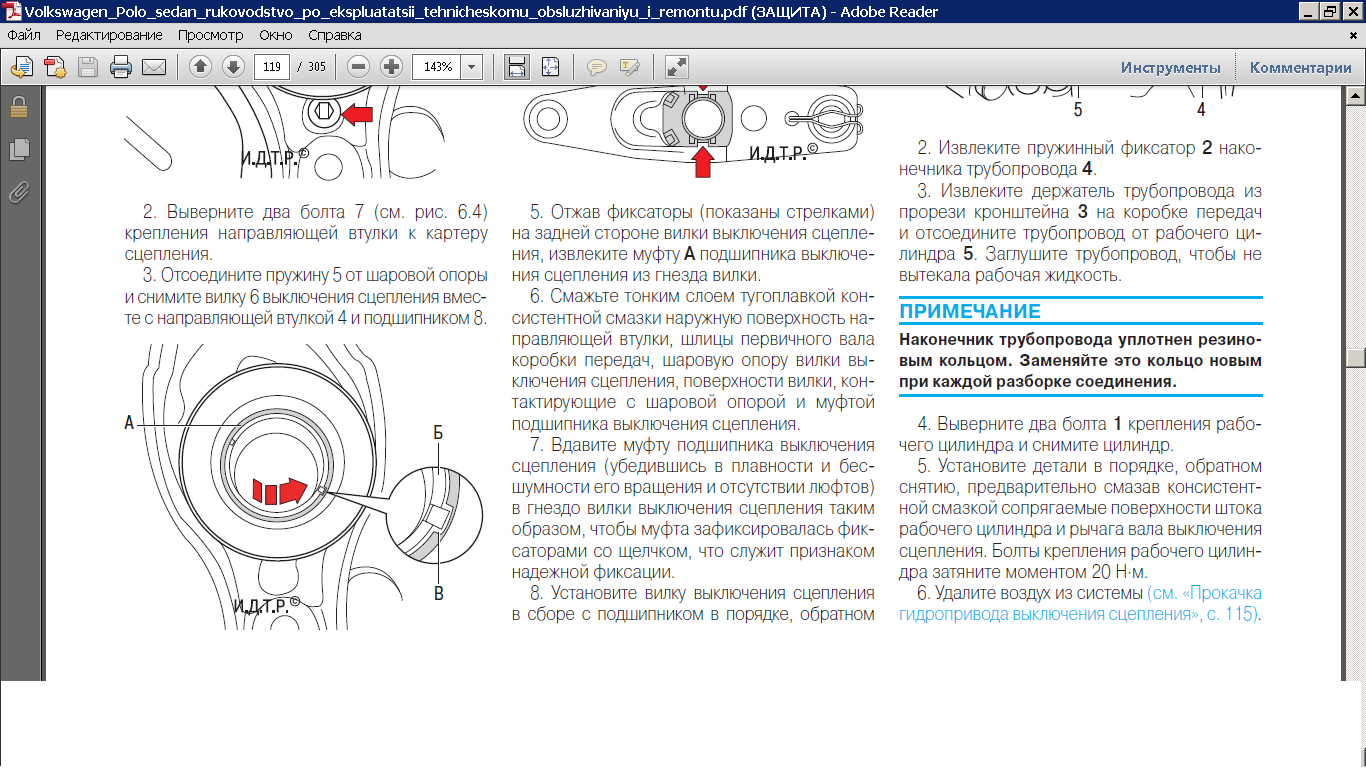Open the Инструменты pane
Screen dimensions: 1366x768
click(x=1170, y=68)
